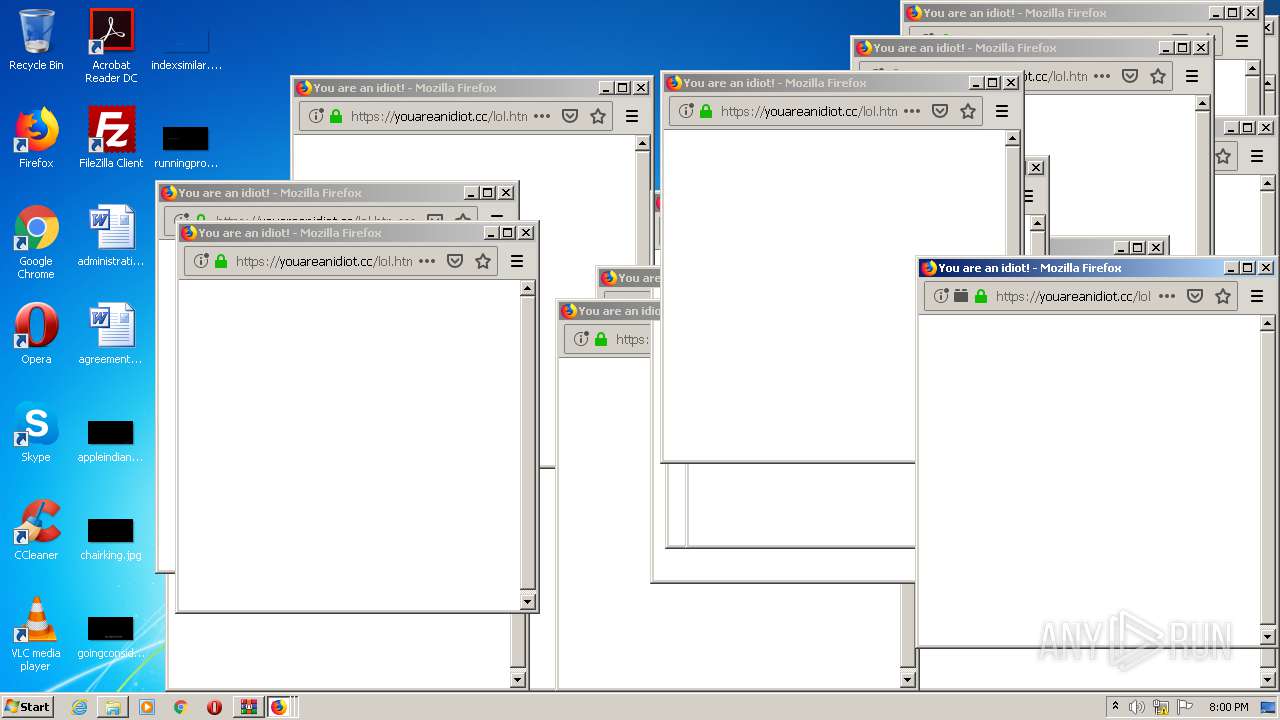Open the Start menu

(x=27, y=706)
